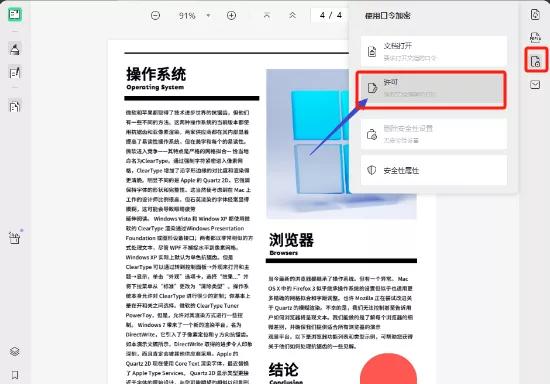Click the Operating System subtitle
550x384 pixels.
[155, 87]
